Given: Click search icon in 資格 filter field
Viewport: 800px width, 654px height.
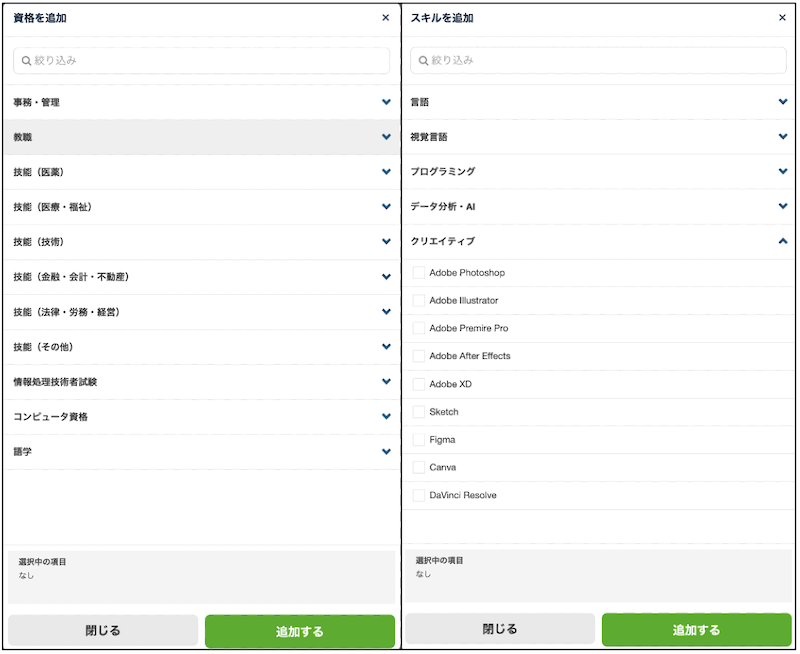Looking at the screenshot, I should (x=26, y=61).
